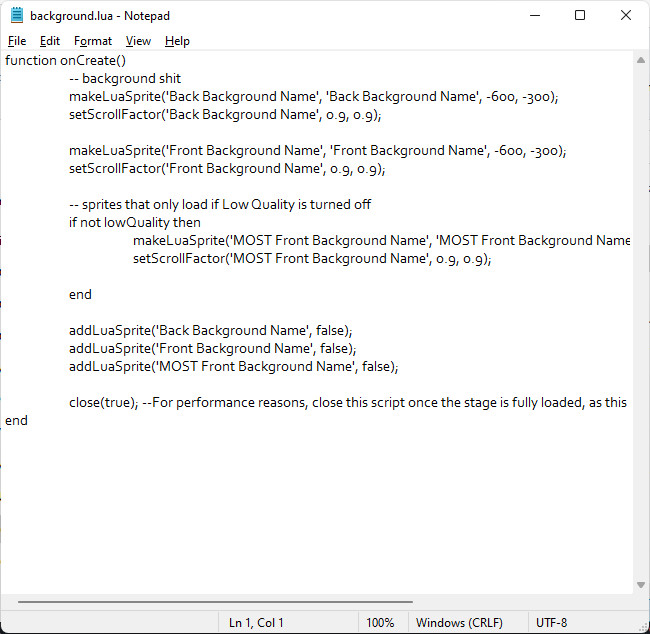Click the horizontal scrollbar thumb
This screenshot has height=634, width=650.
click(x=215, y=602)
